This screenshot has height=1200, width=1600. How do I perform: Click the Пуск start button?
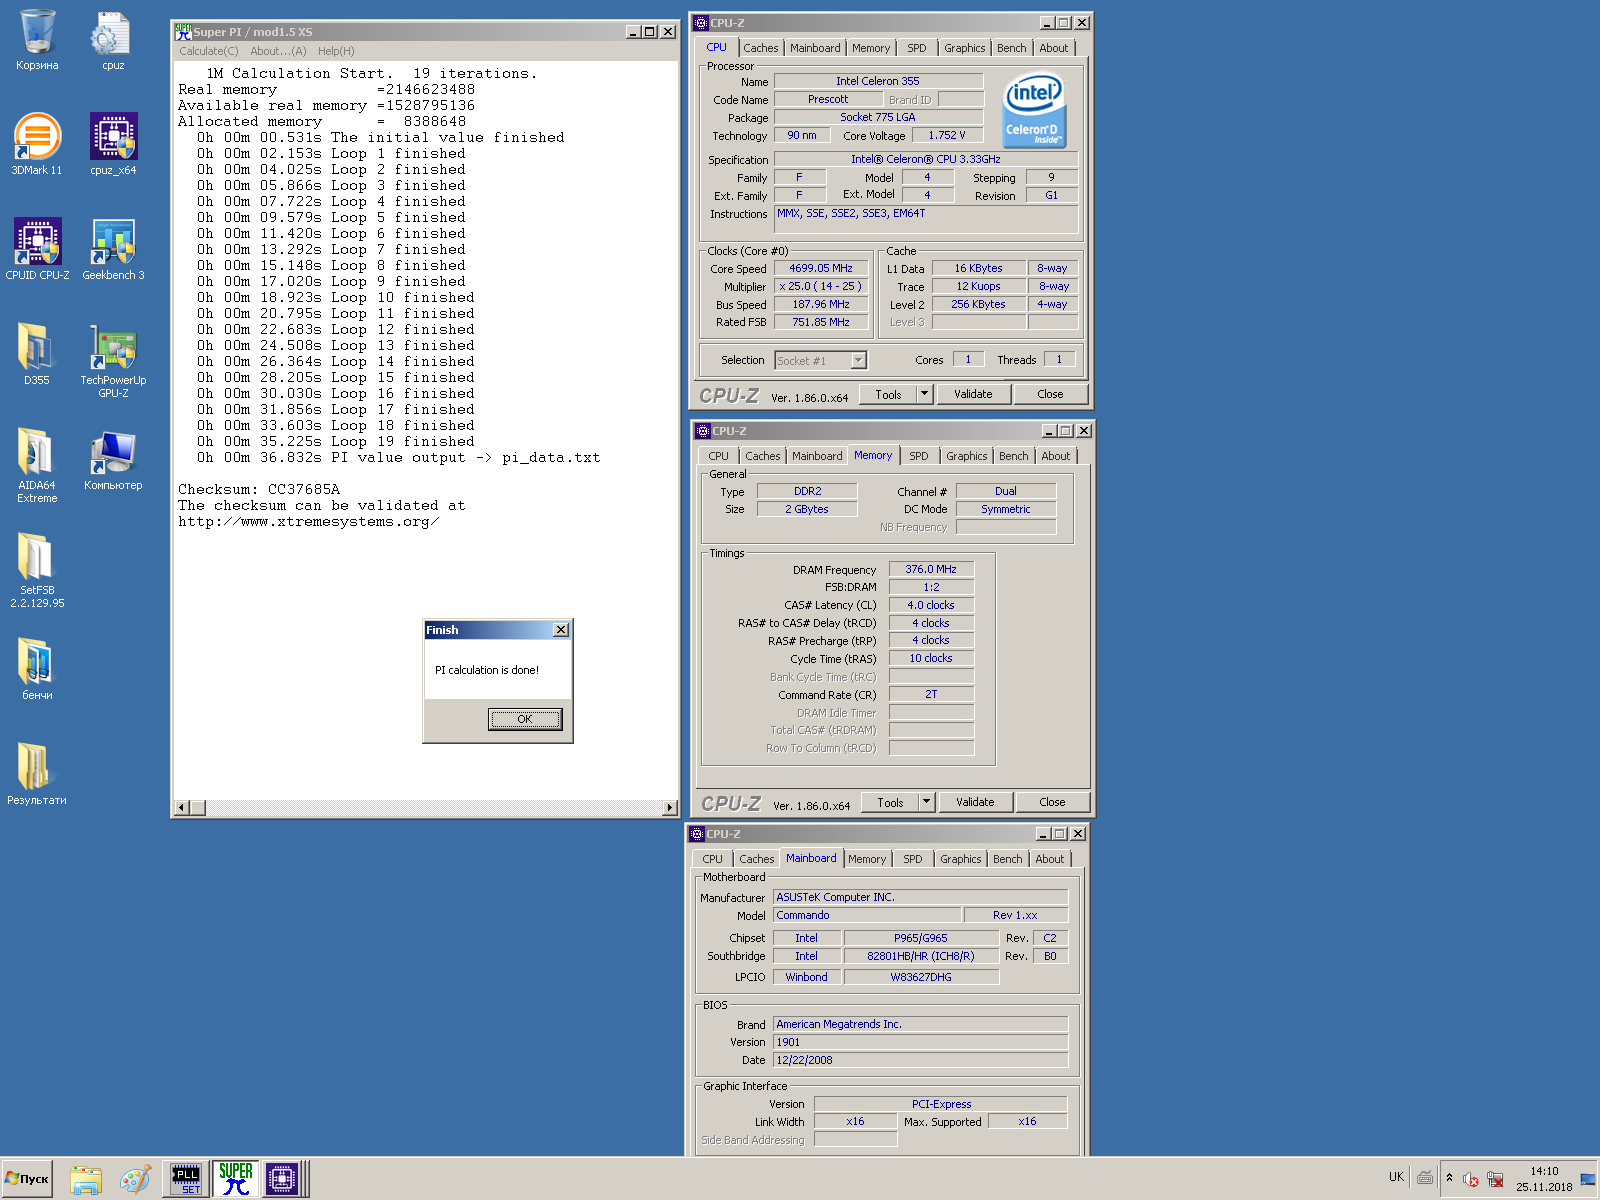27,1179
